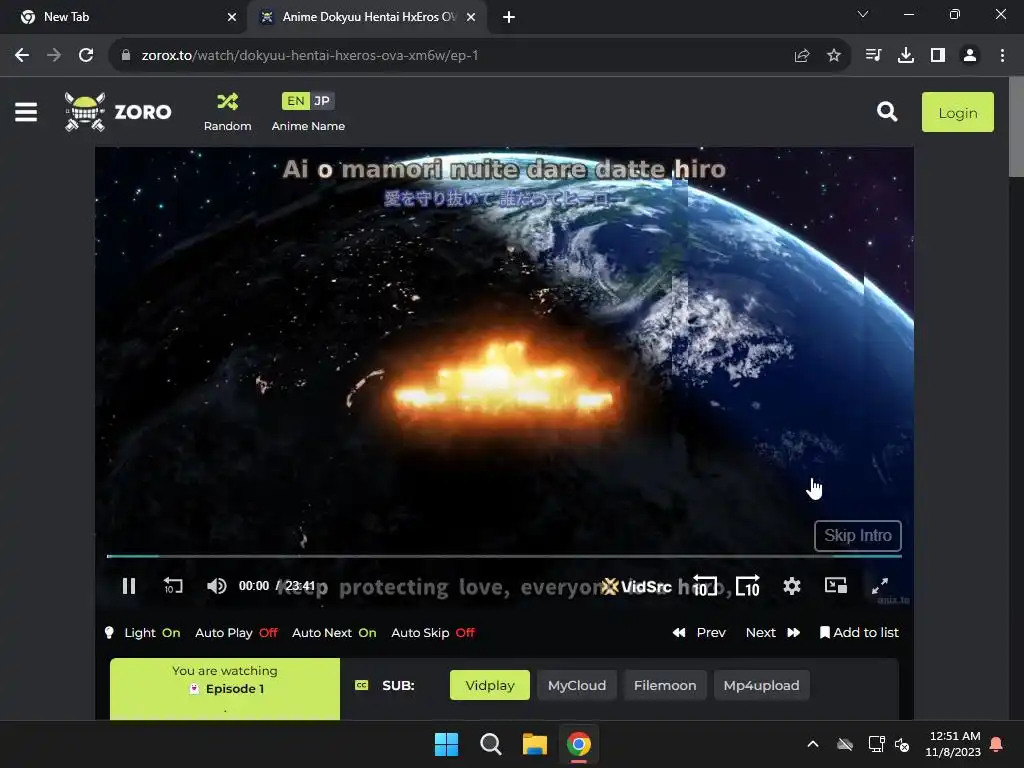This screenshot has height=768, width=1024.
Task: Close the Anime Dokyuu tab
Action: click(471, 17)
